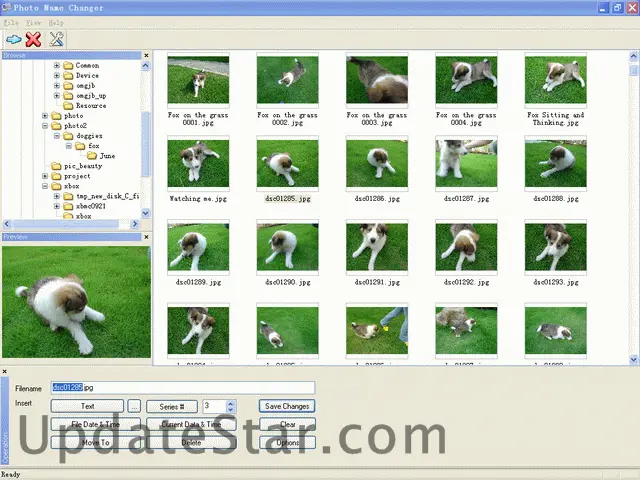Open the Help menu

(x=56, y=23)
